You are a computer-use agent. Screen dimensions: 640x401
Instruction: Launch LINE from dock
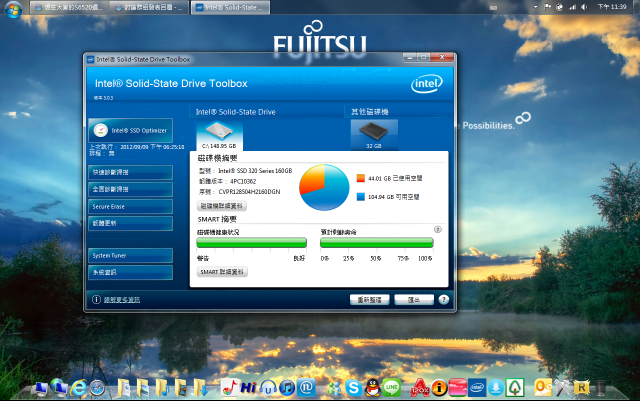(x=391, y=388)
